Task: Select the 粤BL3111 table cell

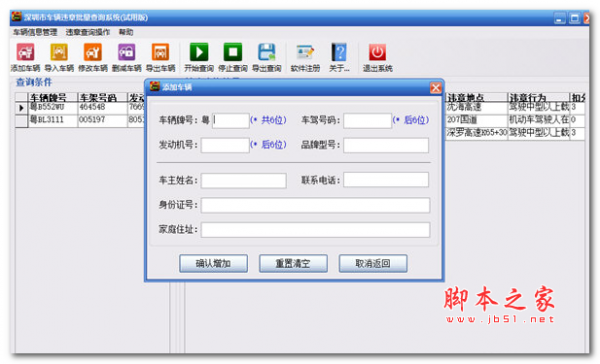Action: [x=53, y=121]
